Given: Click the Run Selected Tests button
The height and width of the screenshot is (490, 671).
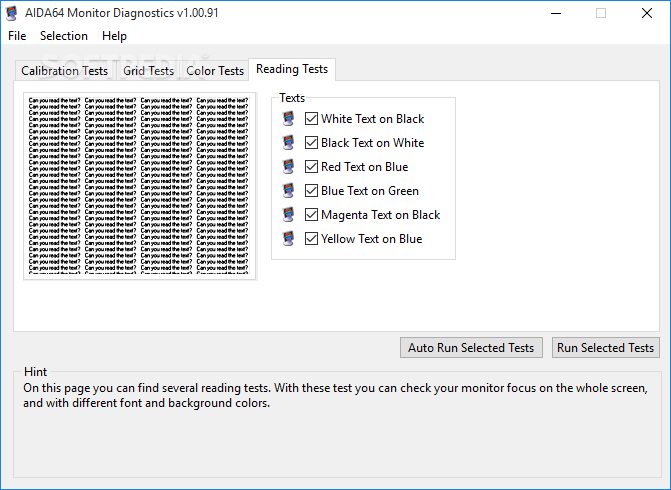Looking at the screenshot, I should 606,347.
